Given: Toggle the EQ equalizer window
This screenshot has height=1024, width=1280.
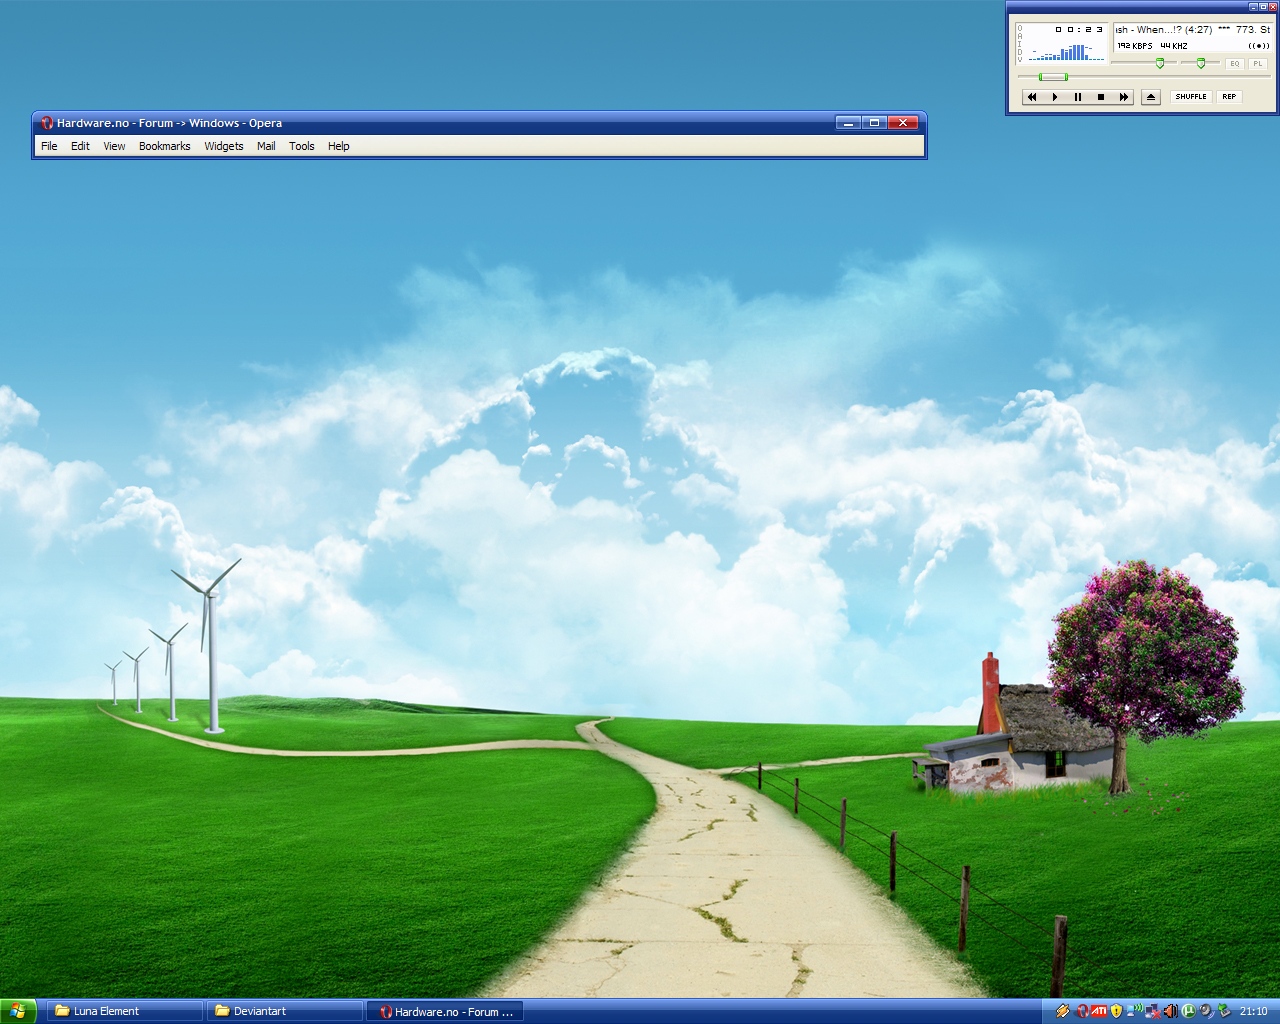Looking at the screenshot, I should point(1235,63).
